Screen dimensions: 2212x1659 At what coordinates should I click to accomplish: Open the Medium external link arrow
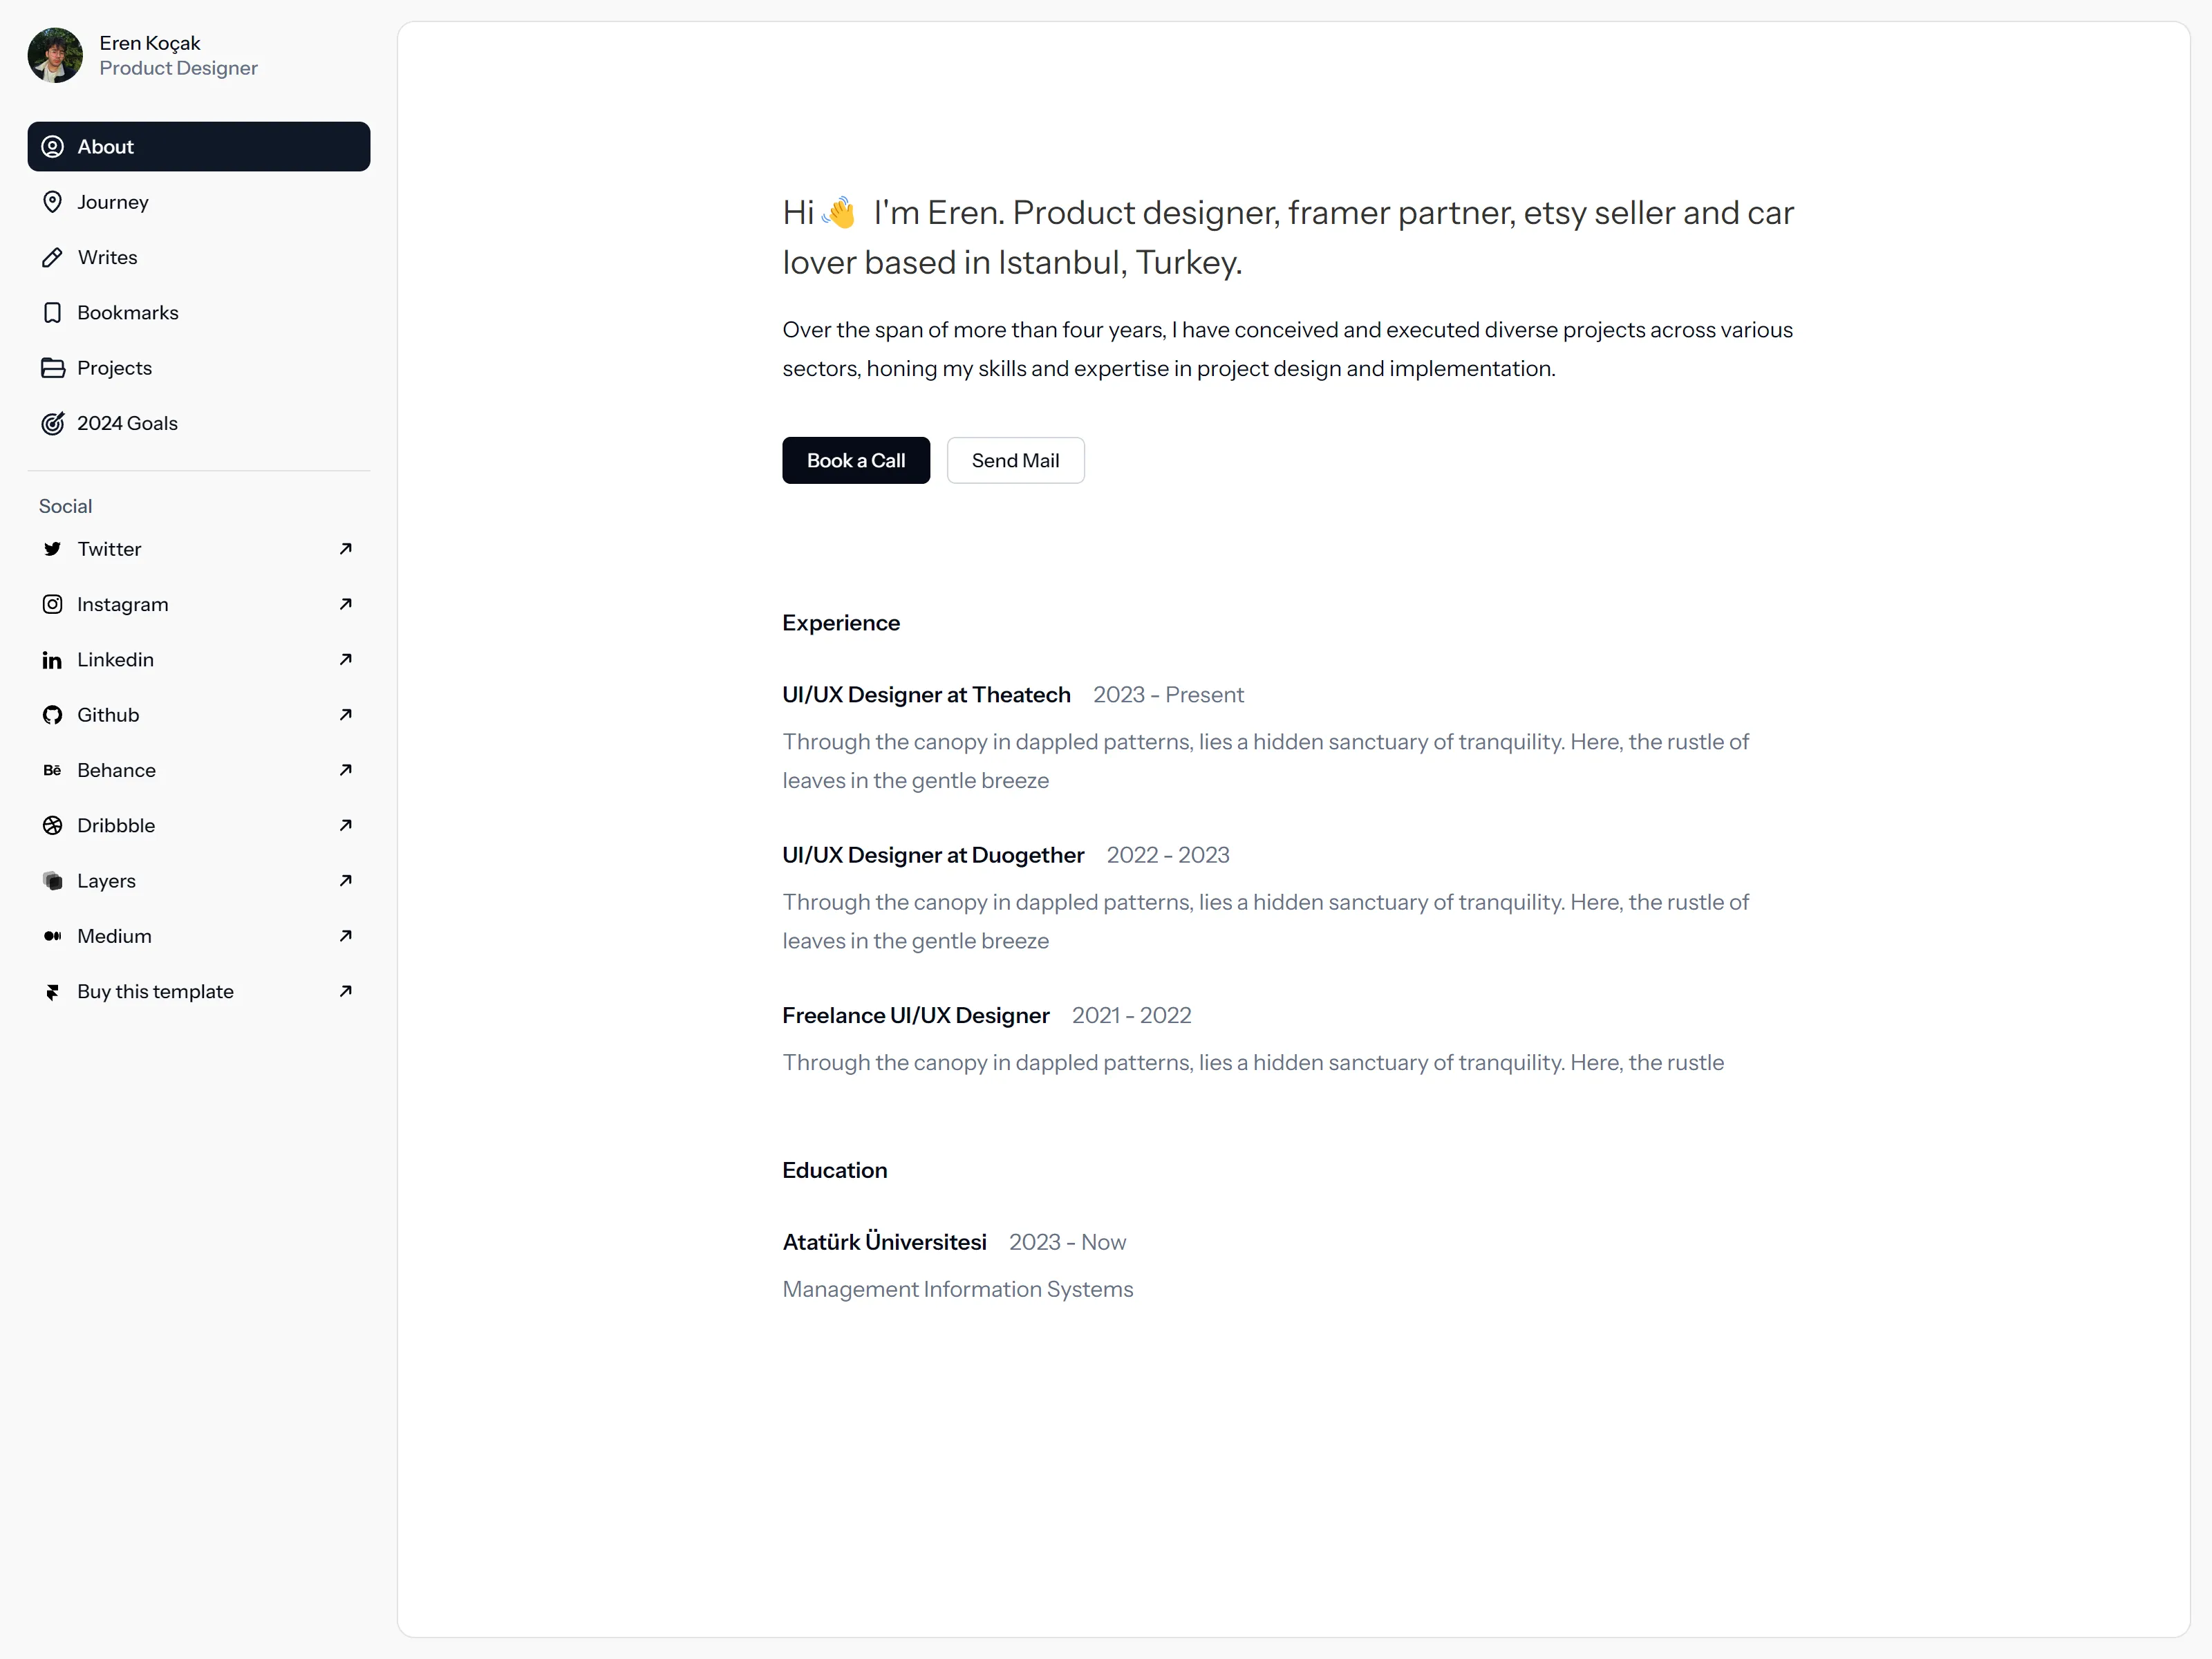coord(346,936)
